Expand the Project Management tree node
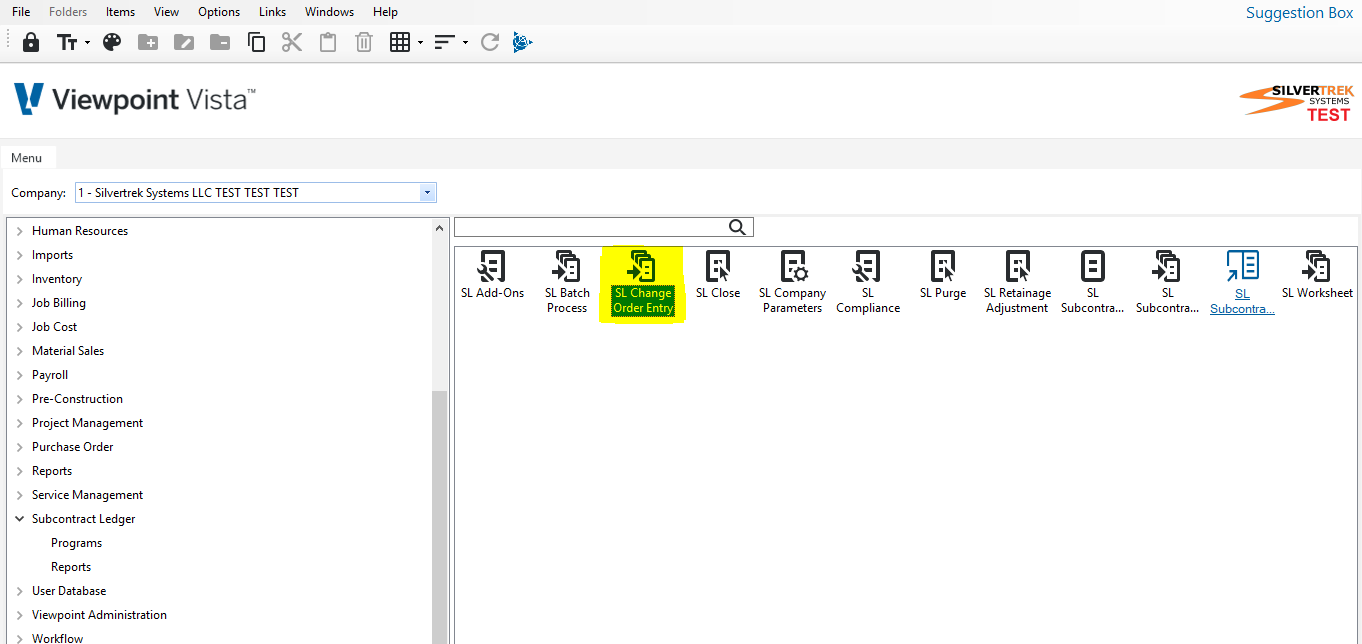 [x=20, y=423]
